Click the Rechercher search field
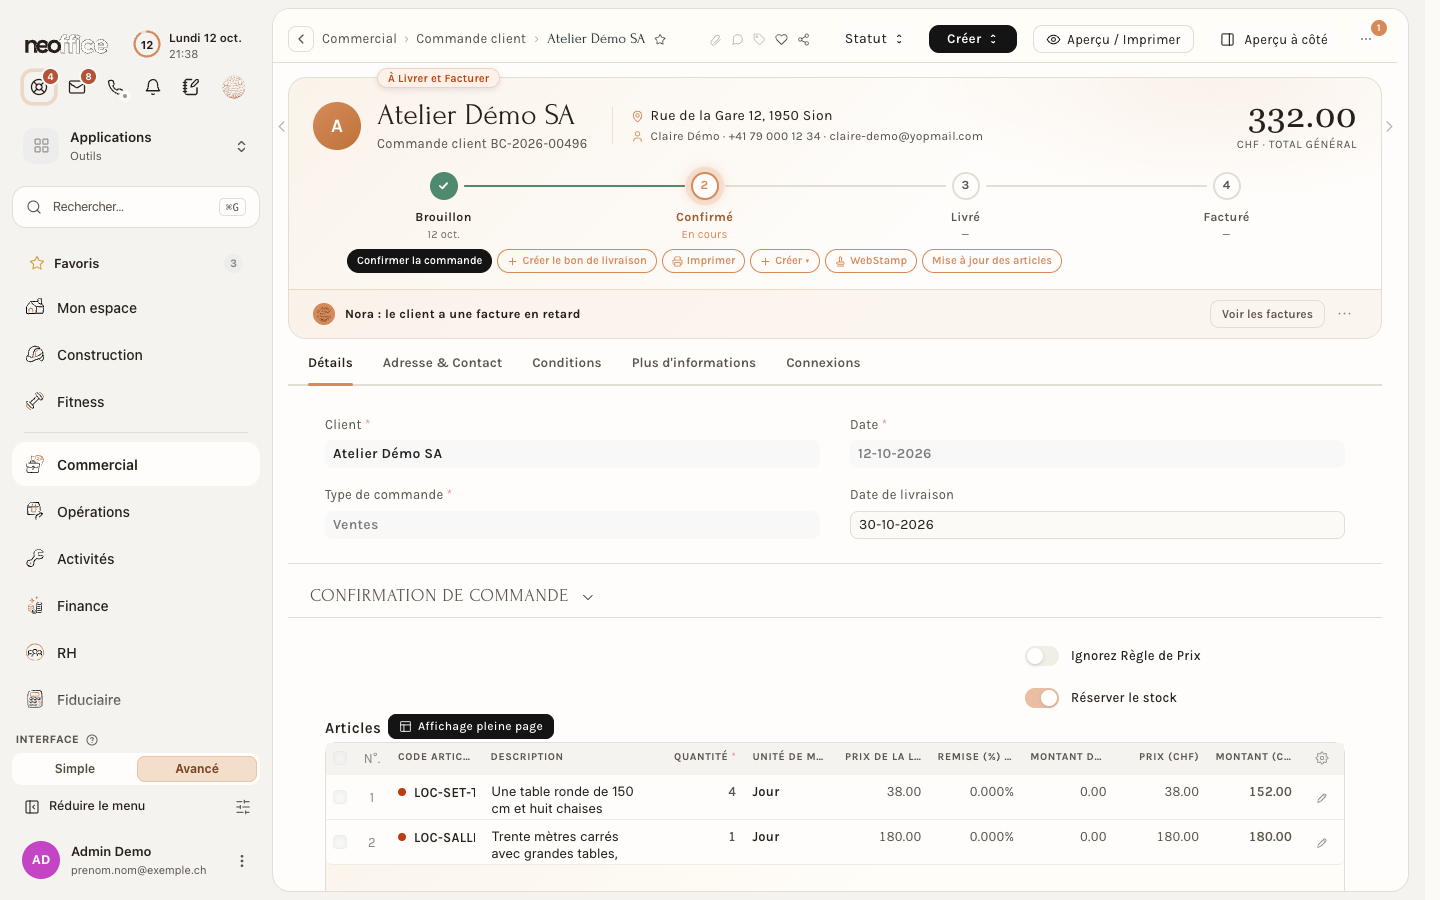1440x900 pixels. (x=136, y=207)
